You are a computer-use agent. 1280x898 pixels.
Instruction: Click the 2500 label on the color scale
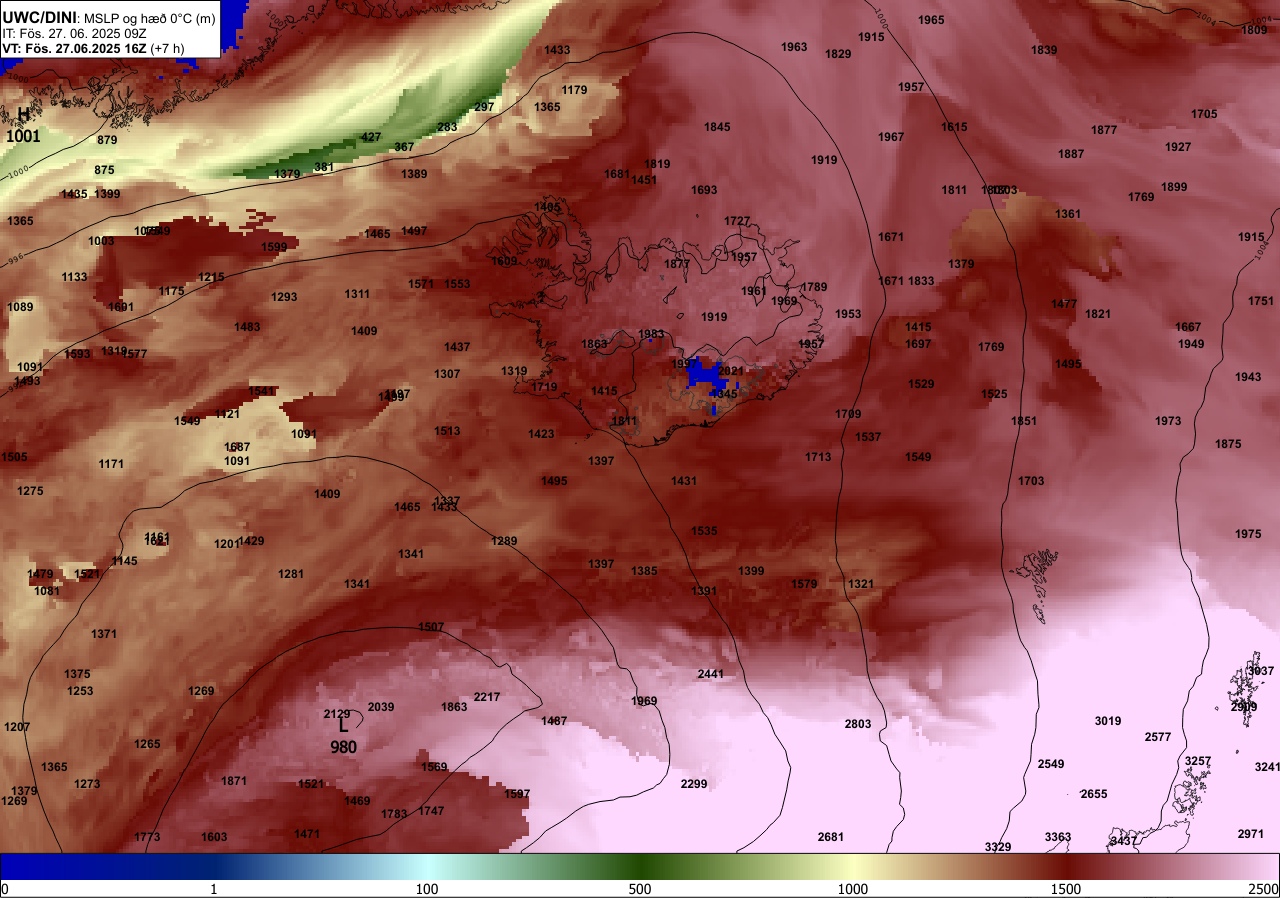pos(1264,889)
